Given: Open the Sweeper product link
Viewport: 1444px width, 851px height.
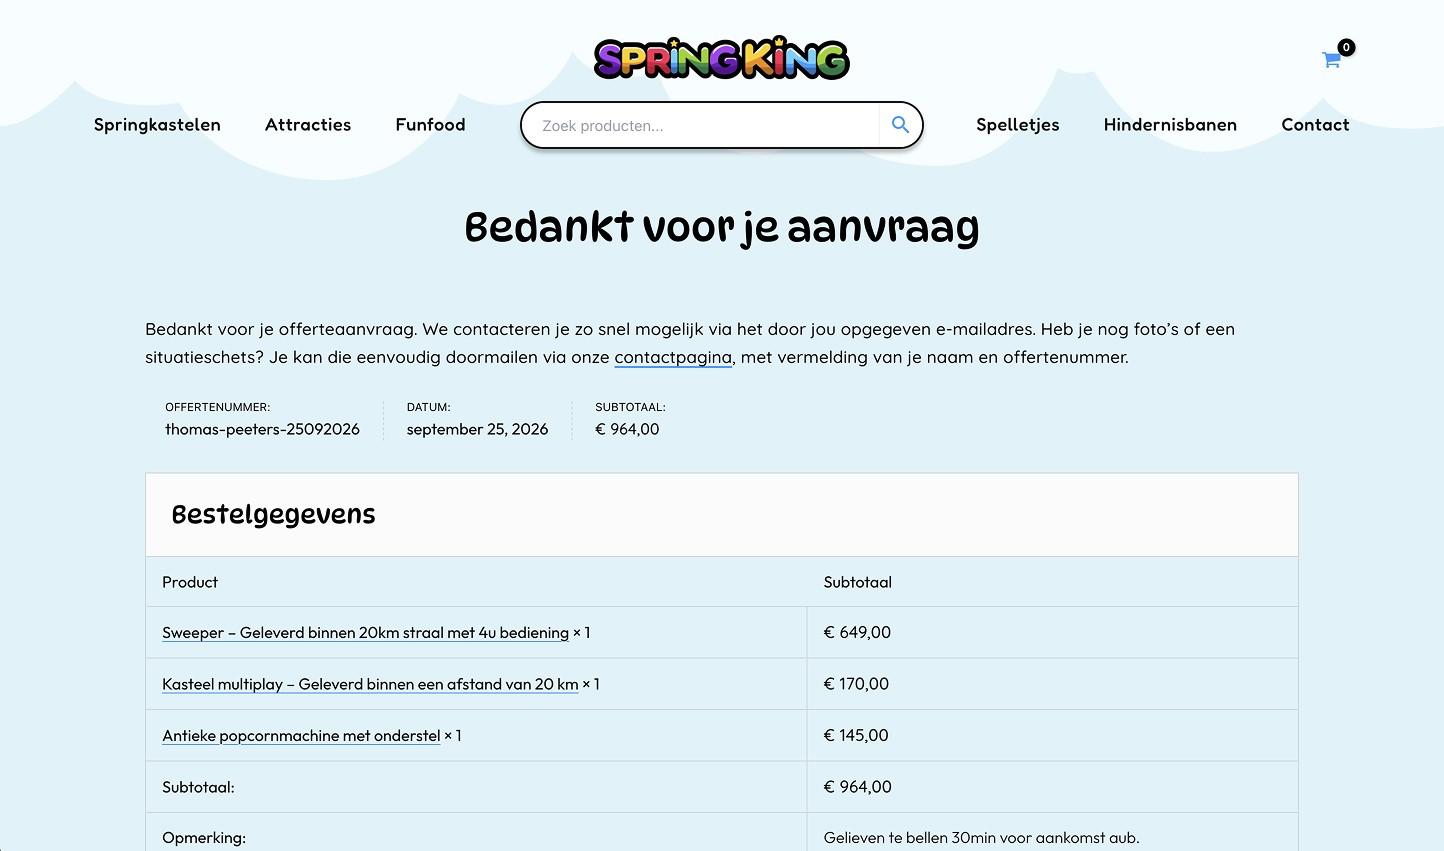Looking at the screenshot, I should (x=365, y=633).
